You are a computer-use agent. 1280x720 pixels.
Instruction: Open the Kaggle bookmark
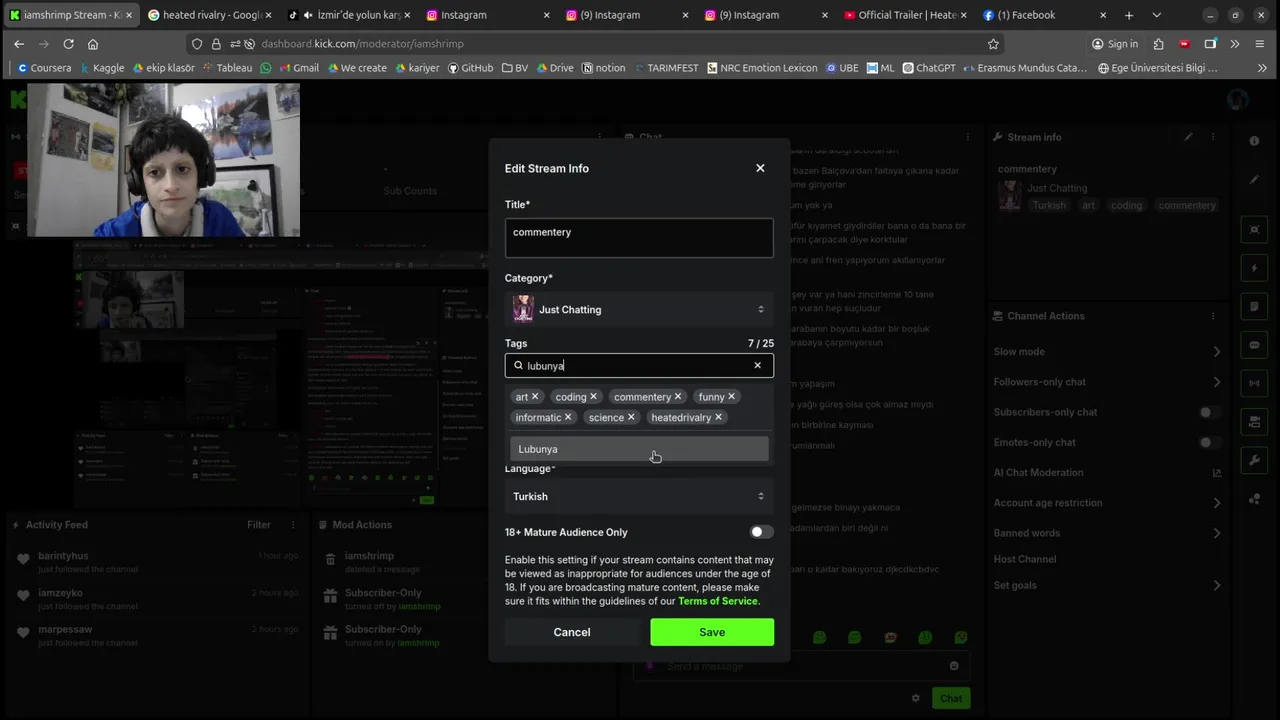(x=101, y=68)
